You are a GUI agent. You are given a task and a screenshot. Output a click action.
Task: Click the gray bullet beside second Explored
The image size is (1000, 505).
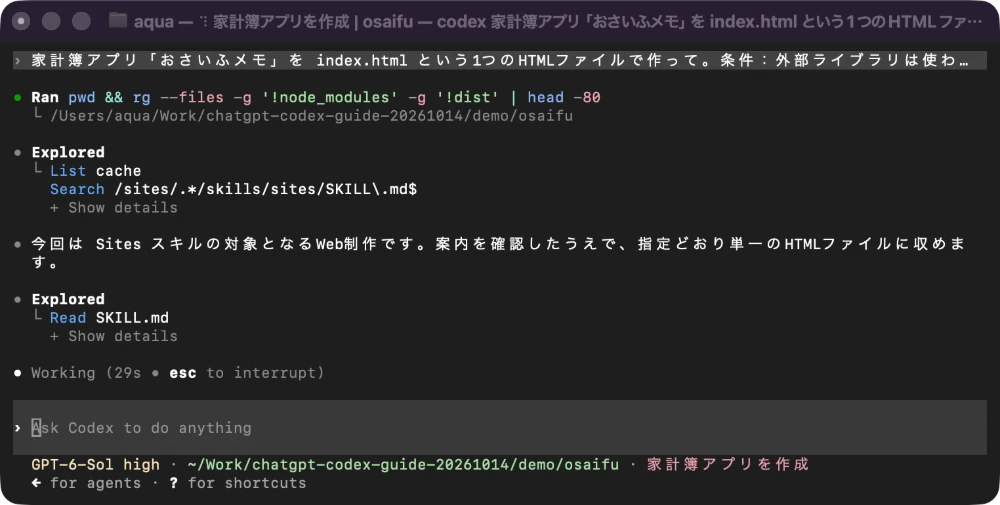[18, 299]
